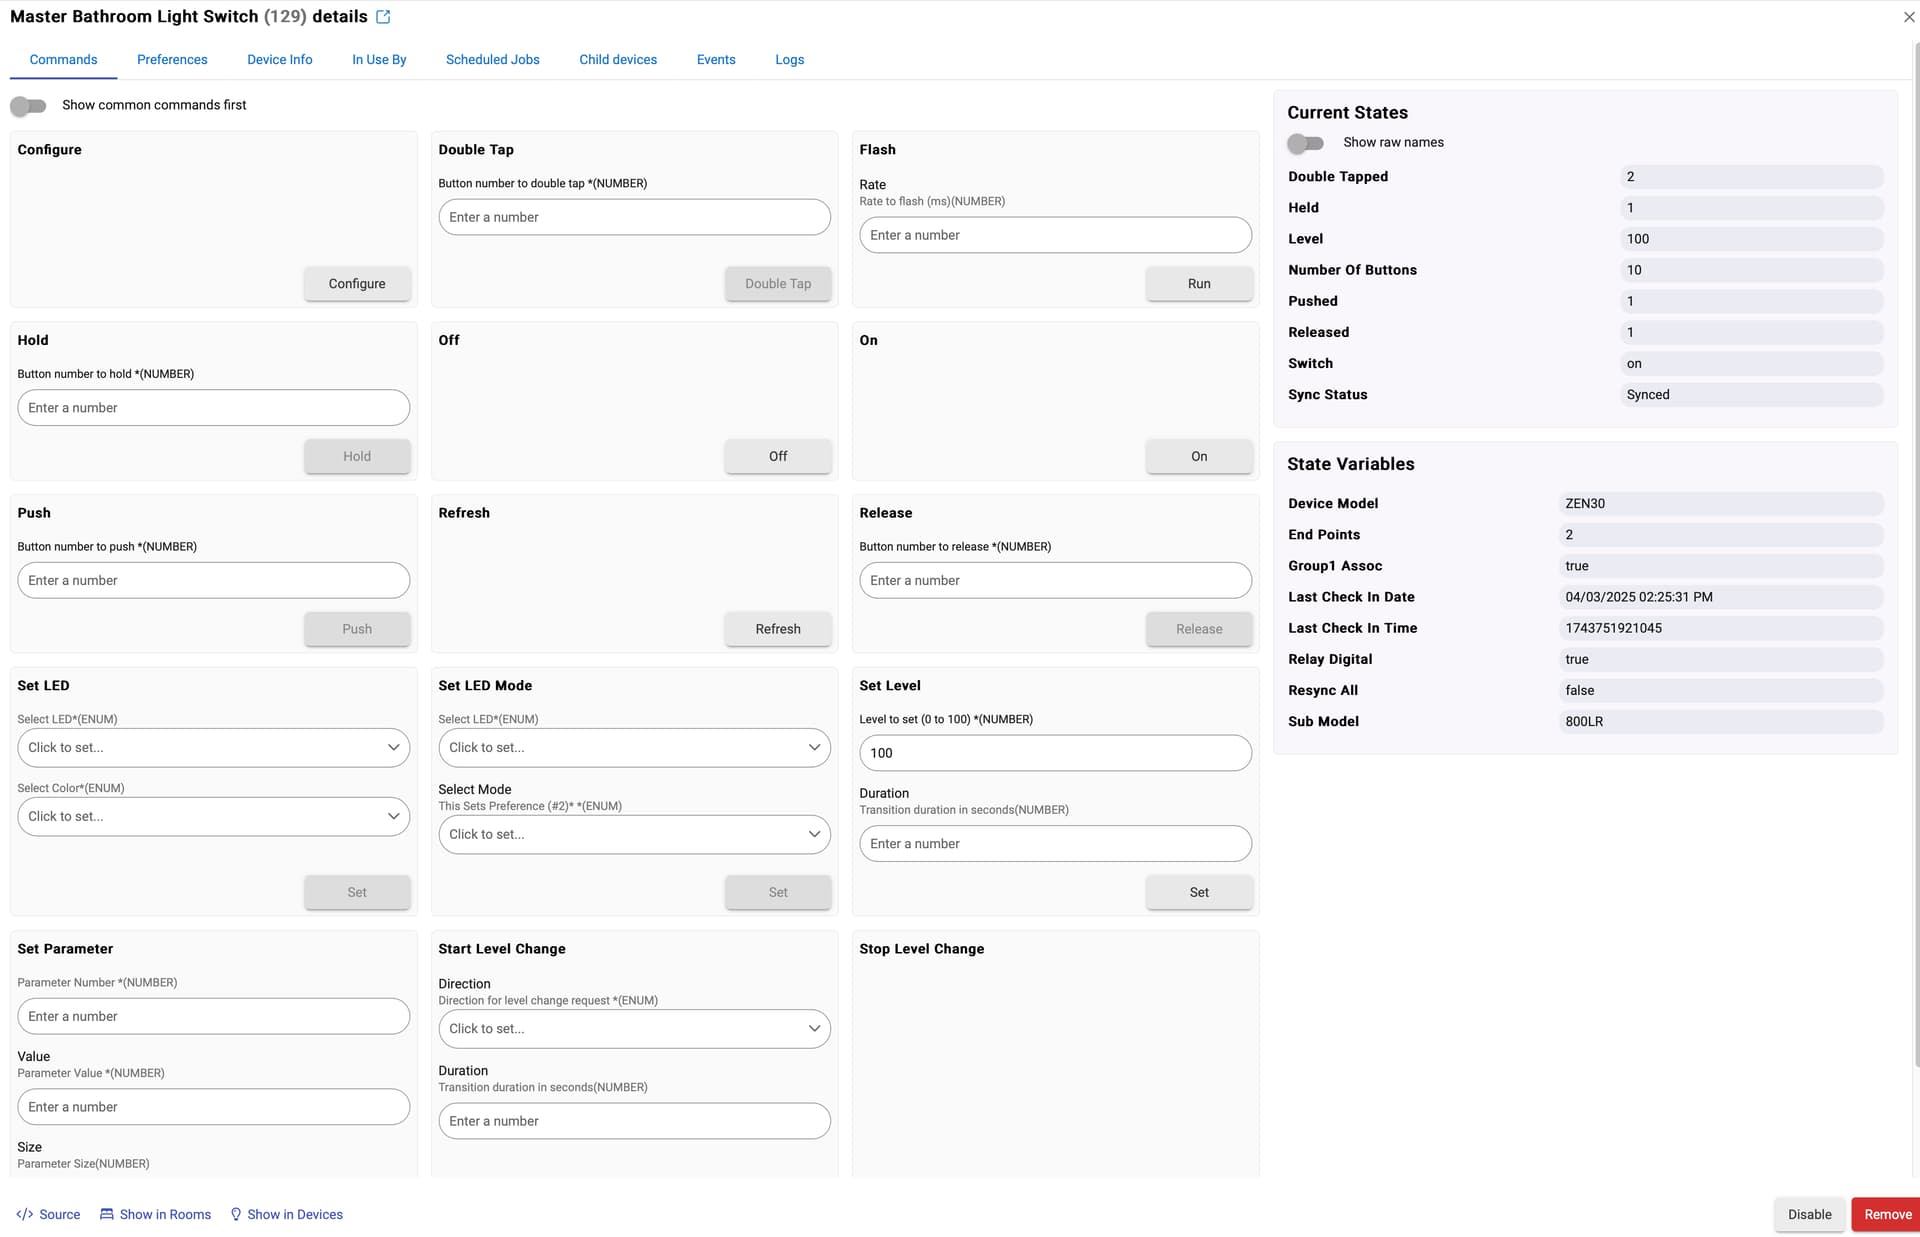
Task: Click the Show in Devices bulb icon
Action: [236, 1214]
